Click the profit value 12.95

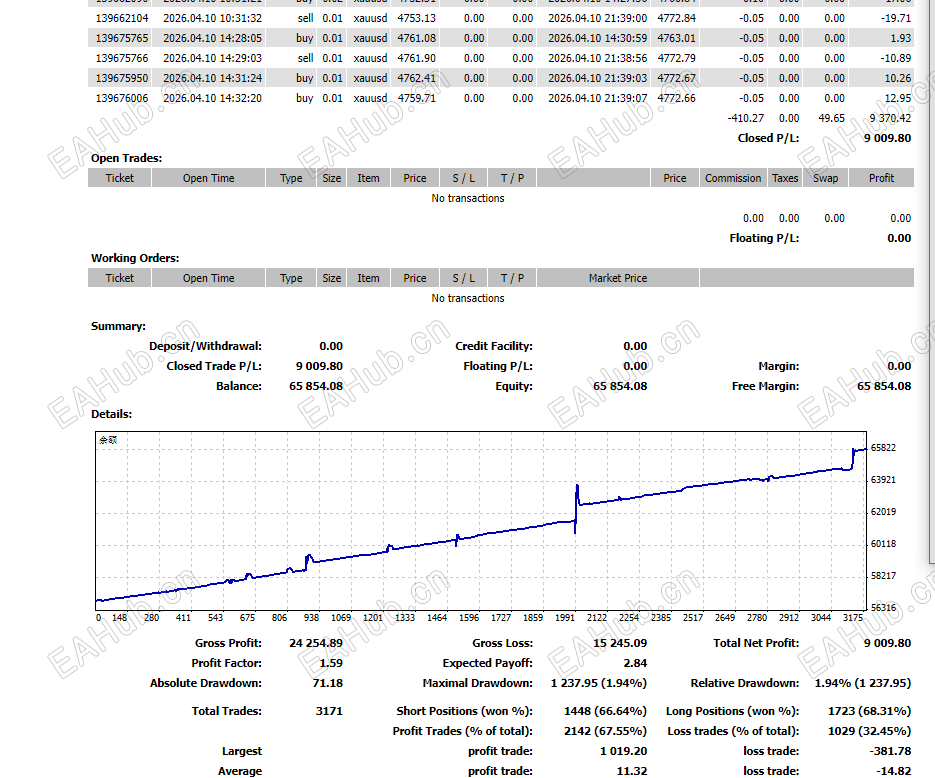(x=898, y=98)
